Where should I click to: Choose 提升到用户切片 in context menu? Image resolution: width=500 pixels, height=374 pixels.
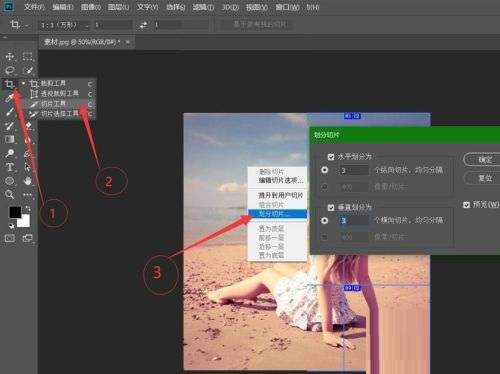click(277, 195)
